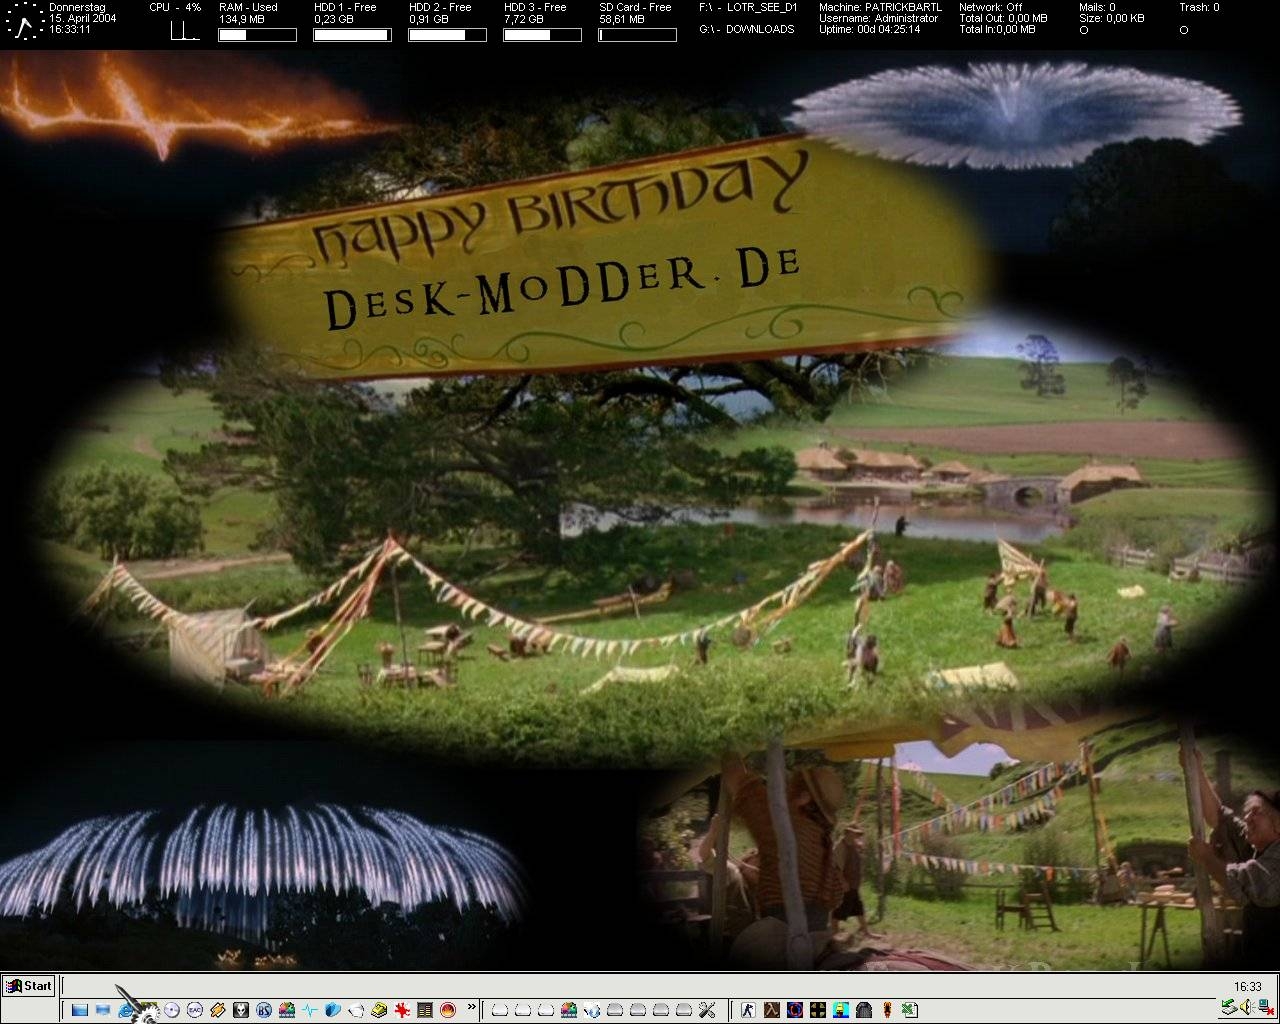
Task: Expand quick launch overflow chevron
Action: coord(471,1006)
